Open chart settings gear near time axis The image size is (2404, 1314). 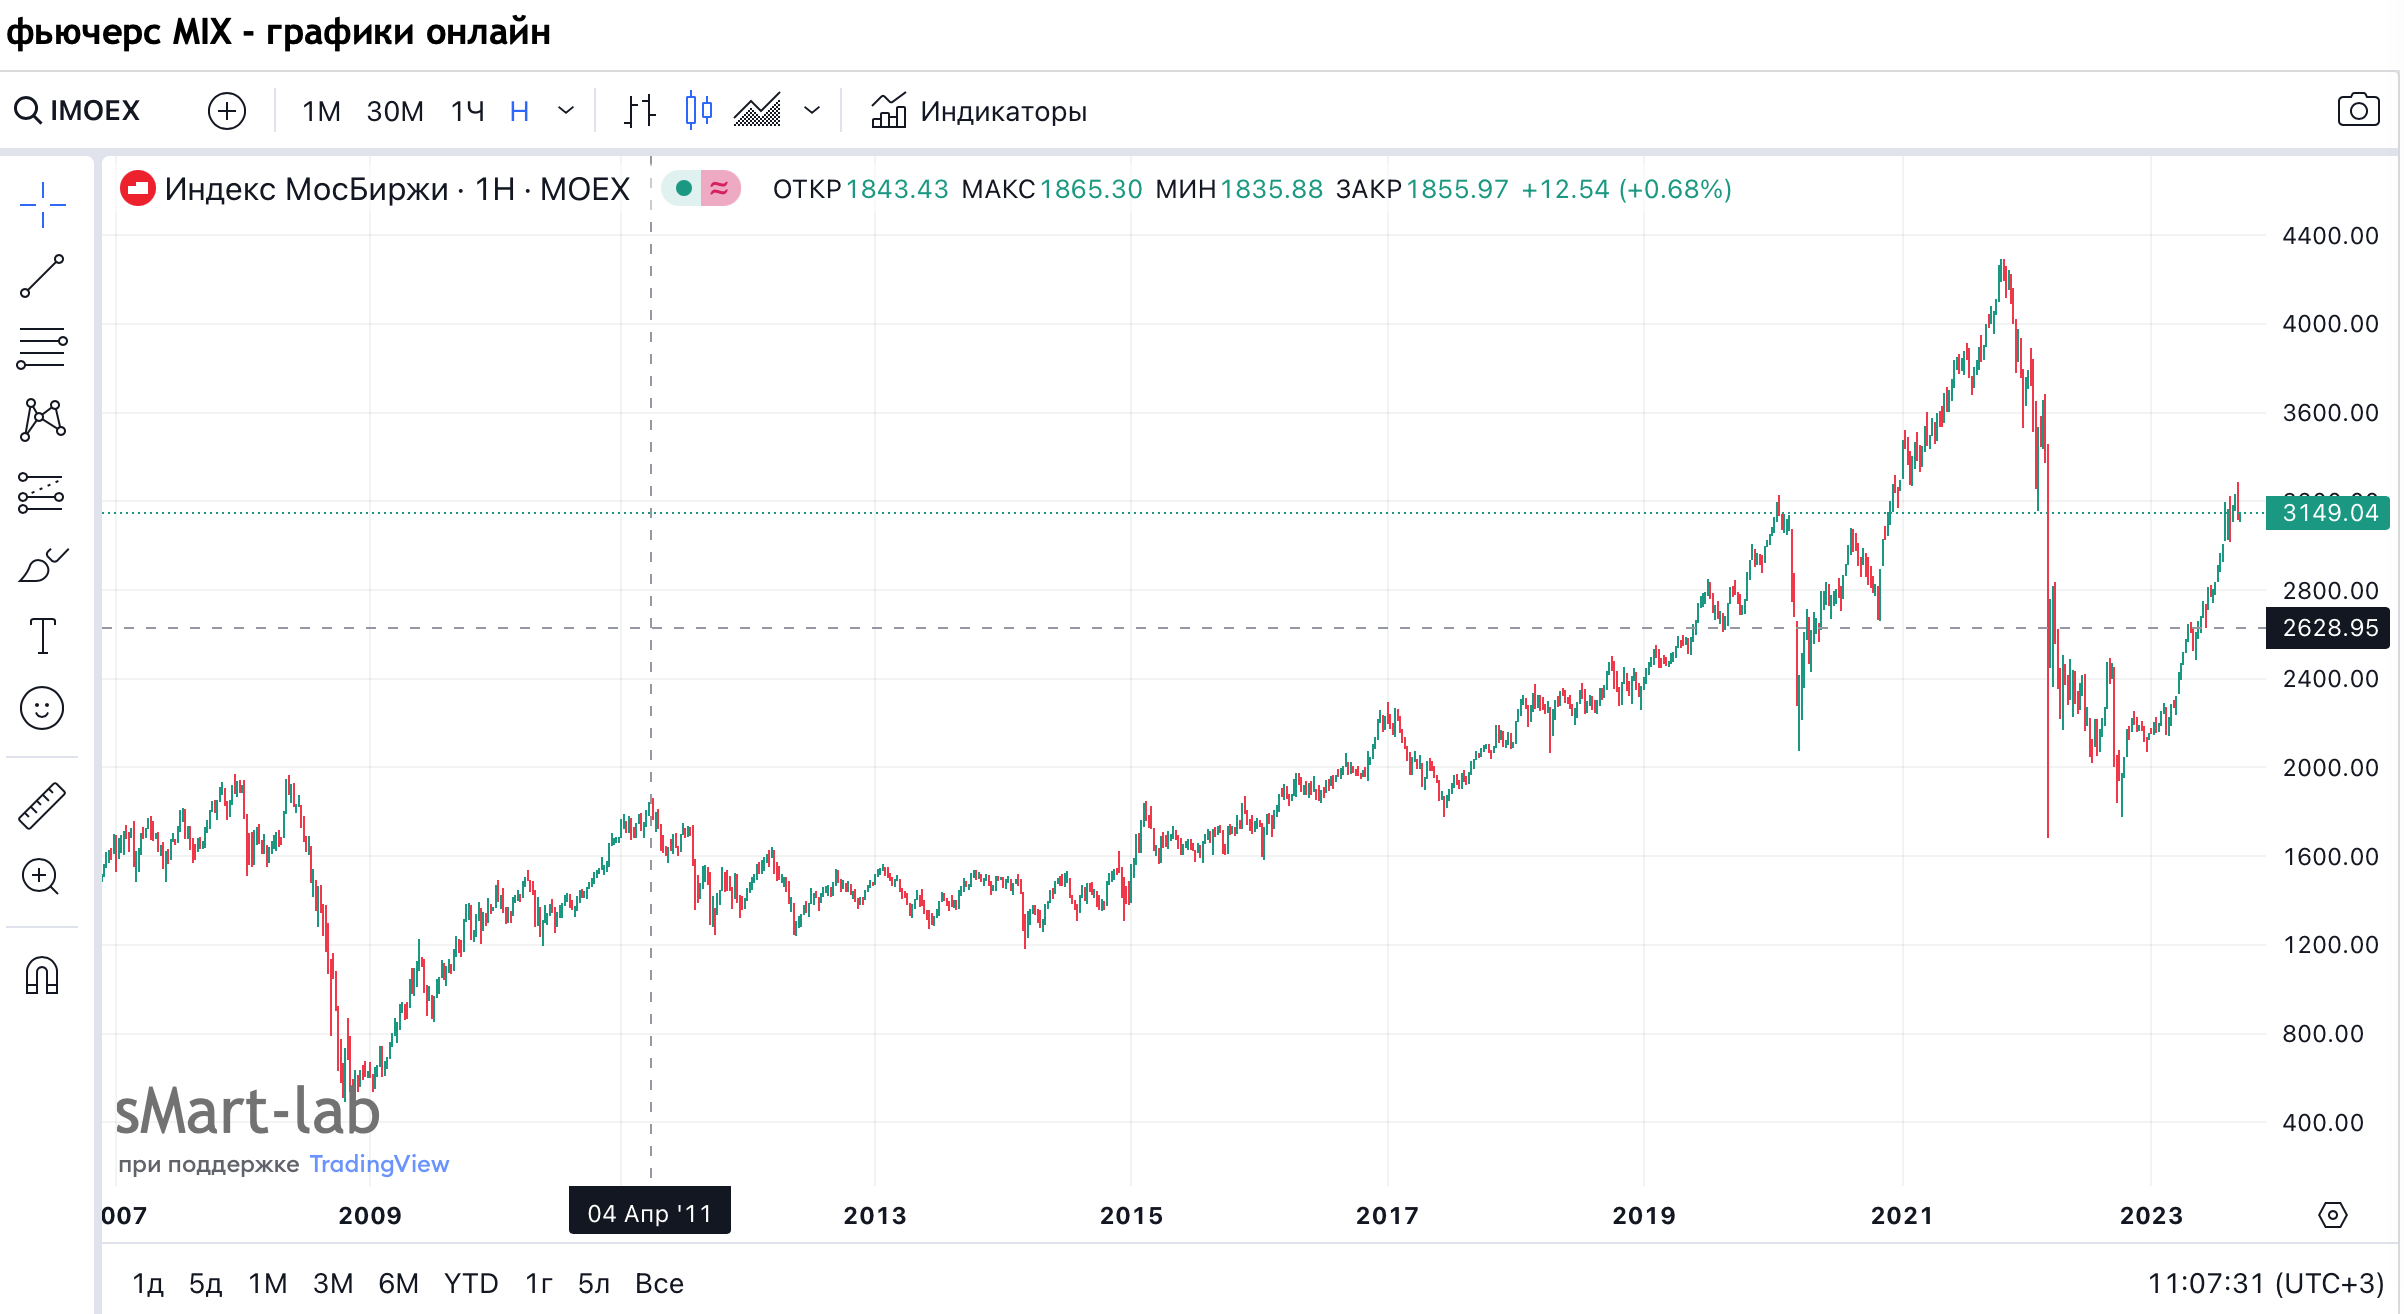[x=2332, y=1215]
